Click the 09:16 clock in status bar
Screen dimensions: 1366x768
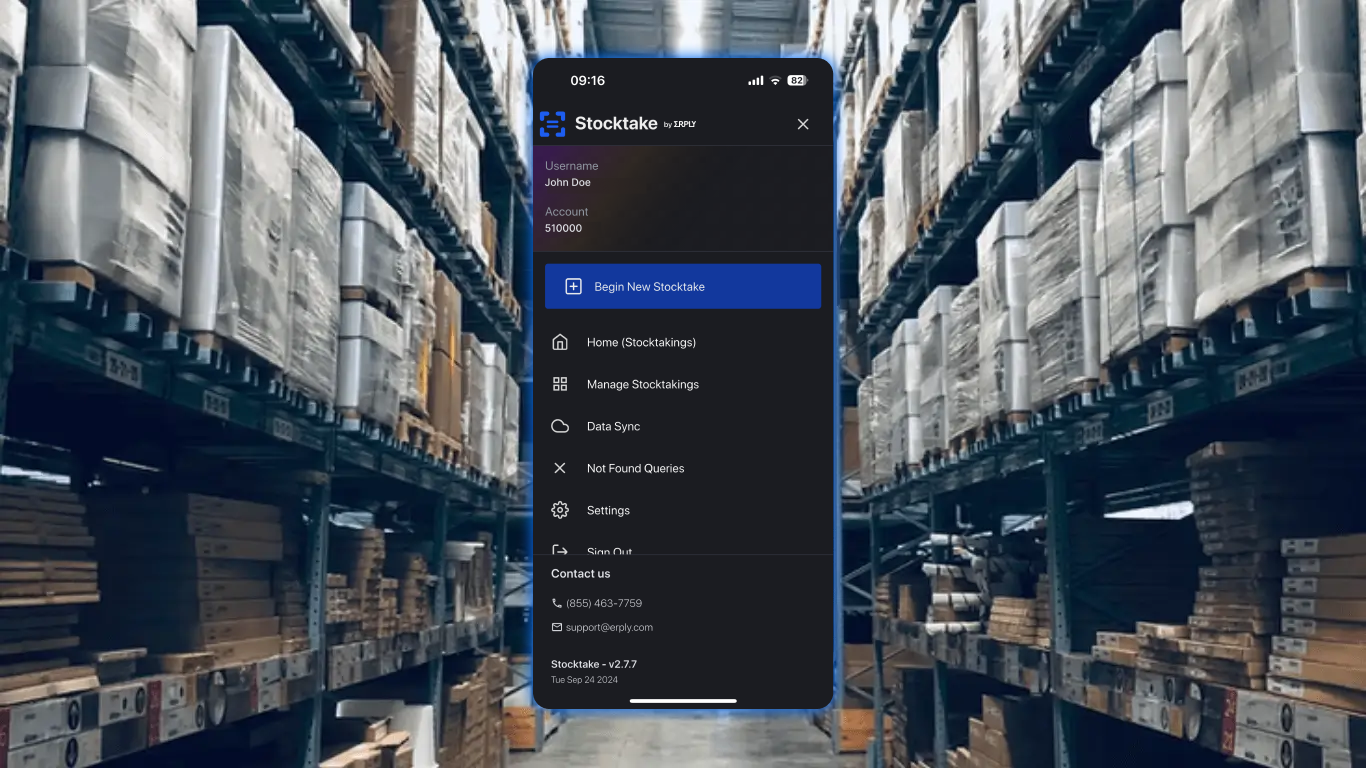point(588,80)
